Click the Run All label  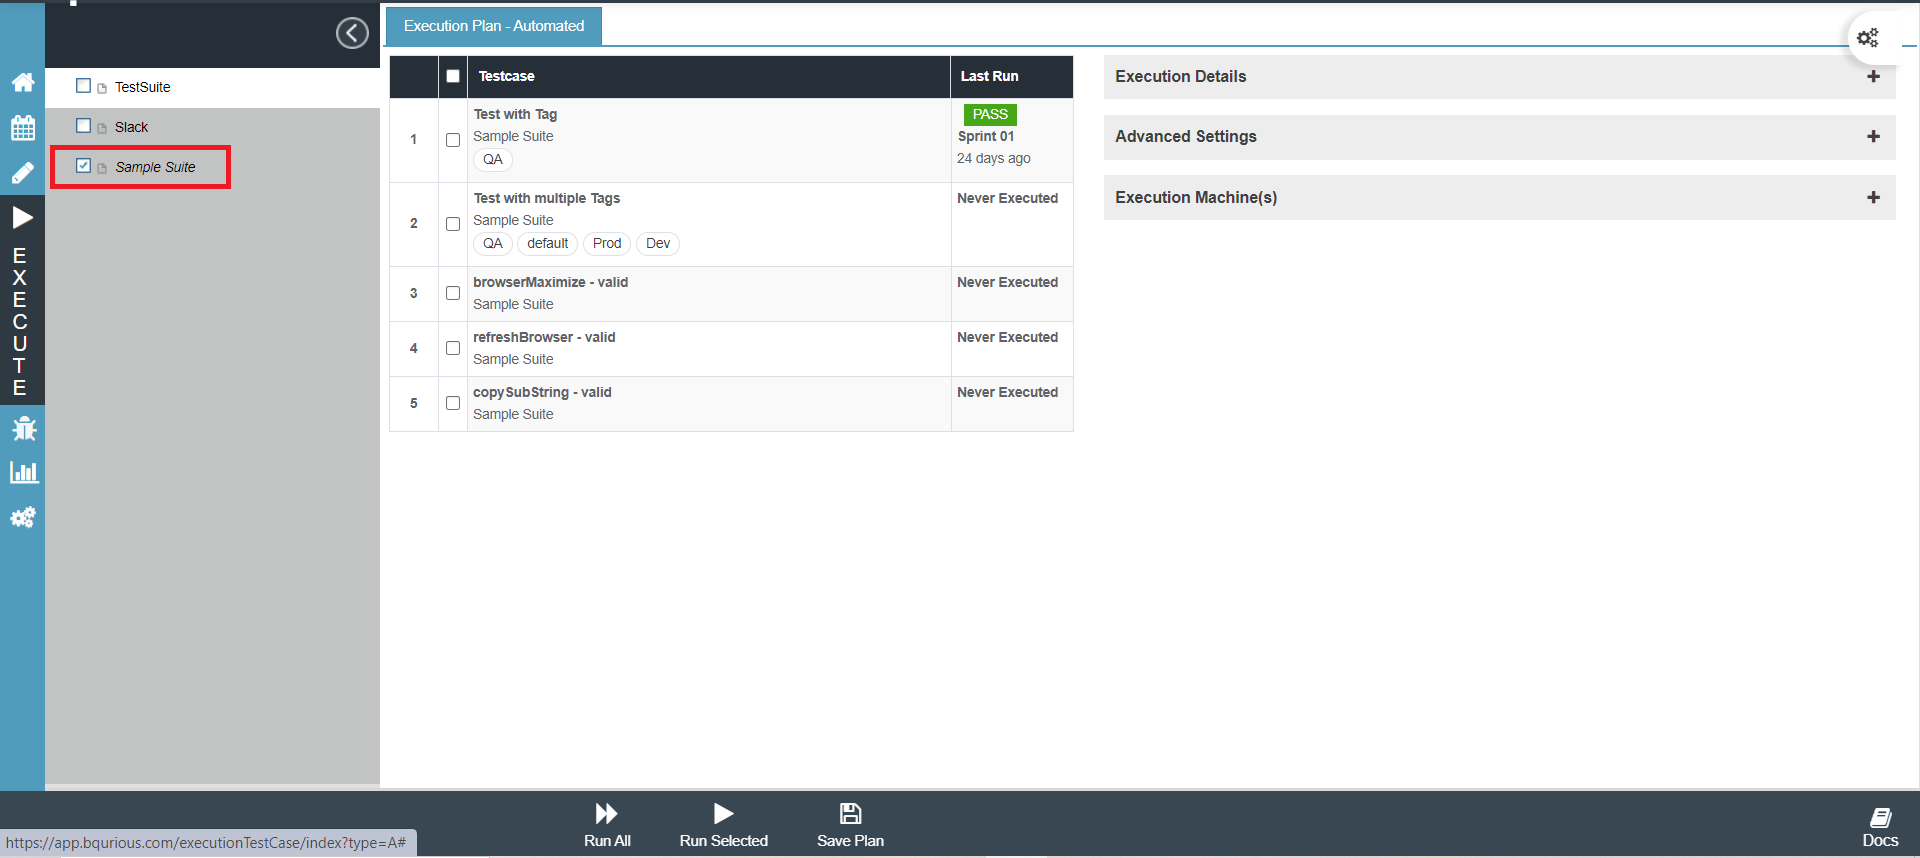tap(607, 841)
